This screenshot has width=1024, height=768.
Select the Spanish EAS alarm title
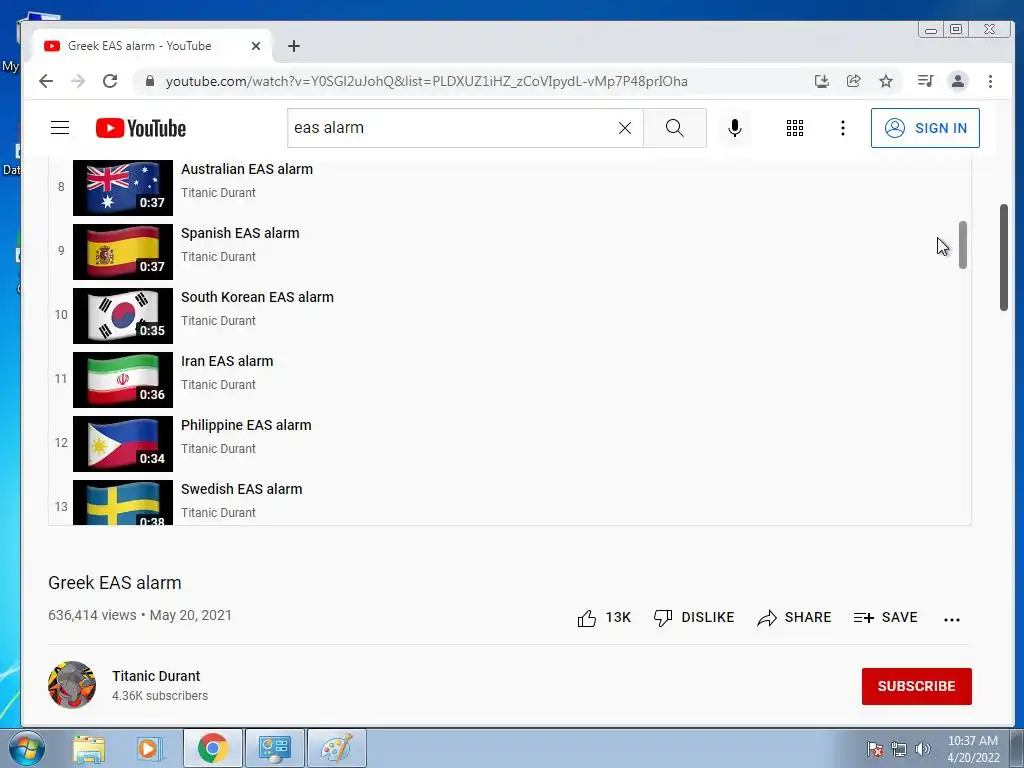[x=240, y=233]
